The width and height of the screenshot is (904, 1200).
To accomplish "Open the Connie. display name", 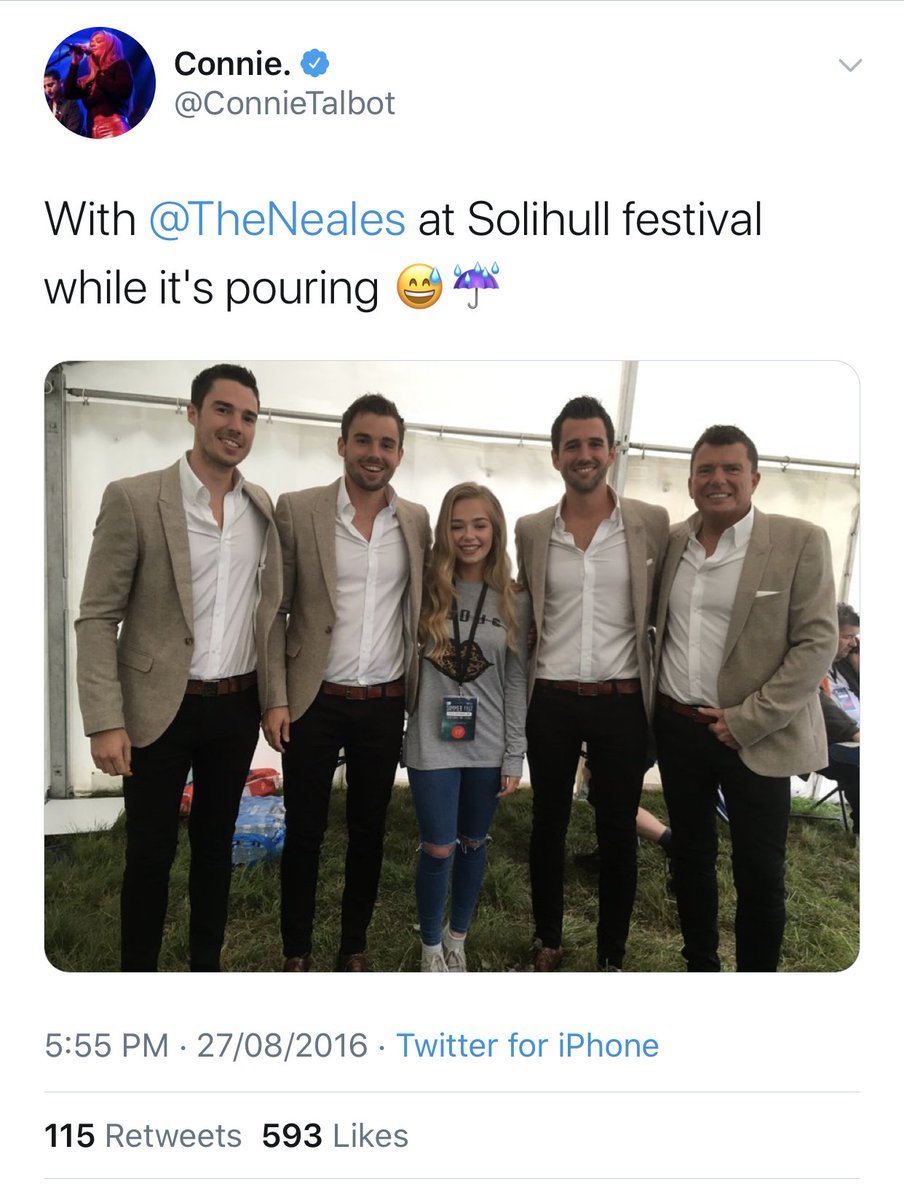I will tap(234, 64).
